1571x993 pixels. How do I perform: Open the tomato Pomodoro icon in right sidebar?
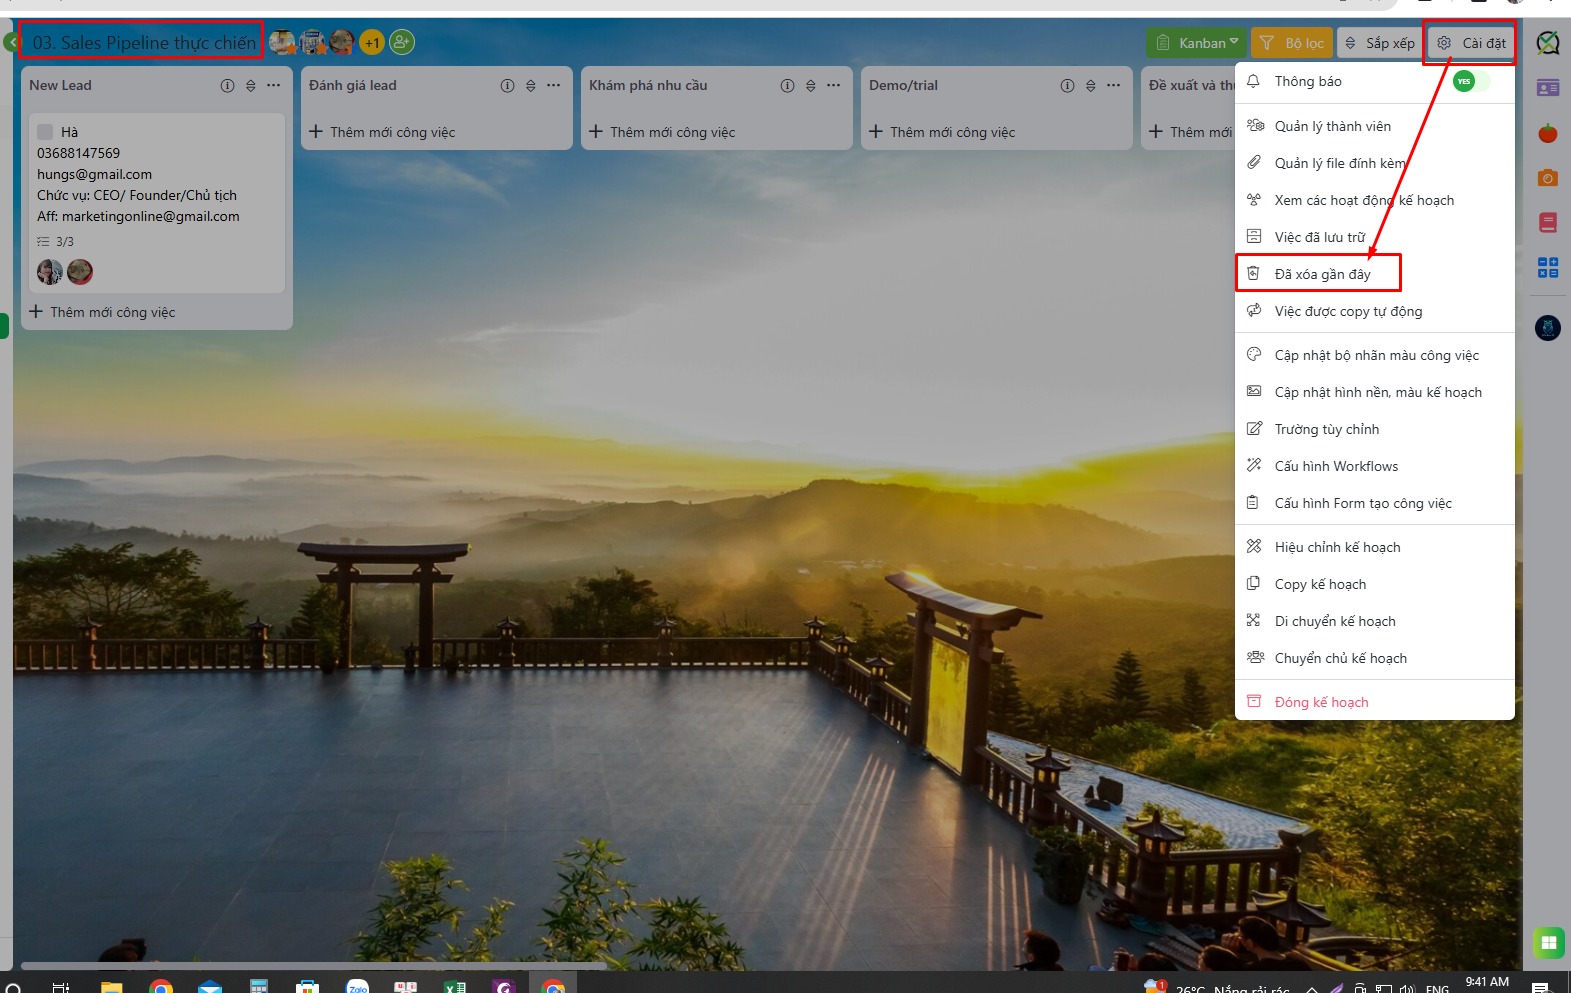click(x=1548, y=132)
